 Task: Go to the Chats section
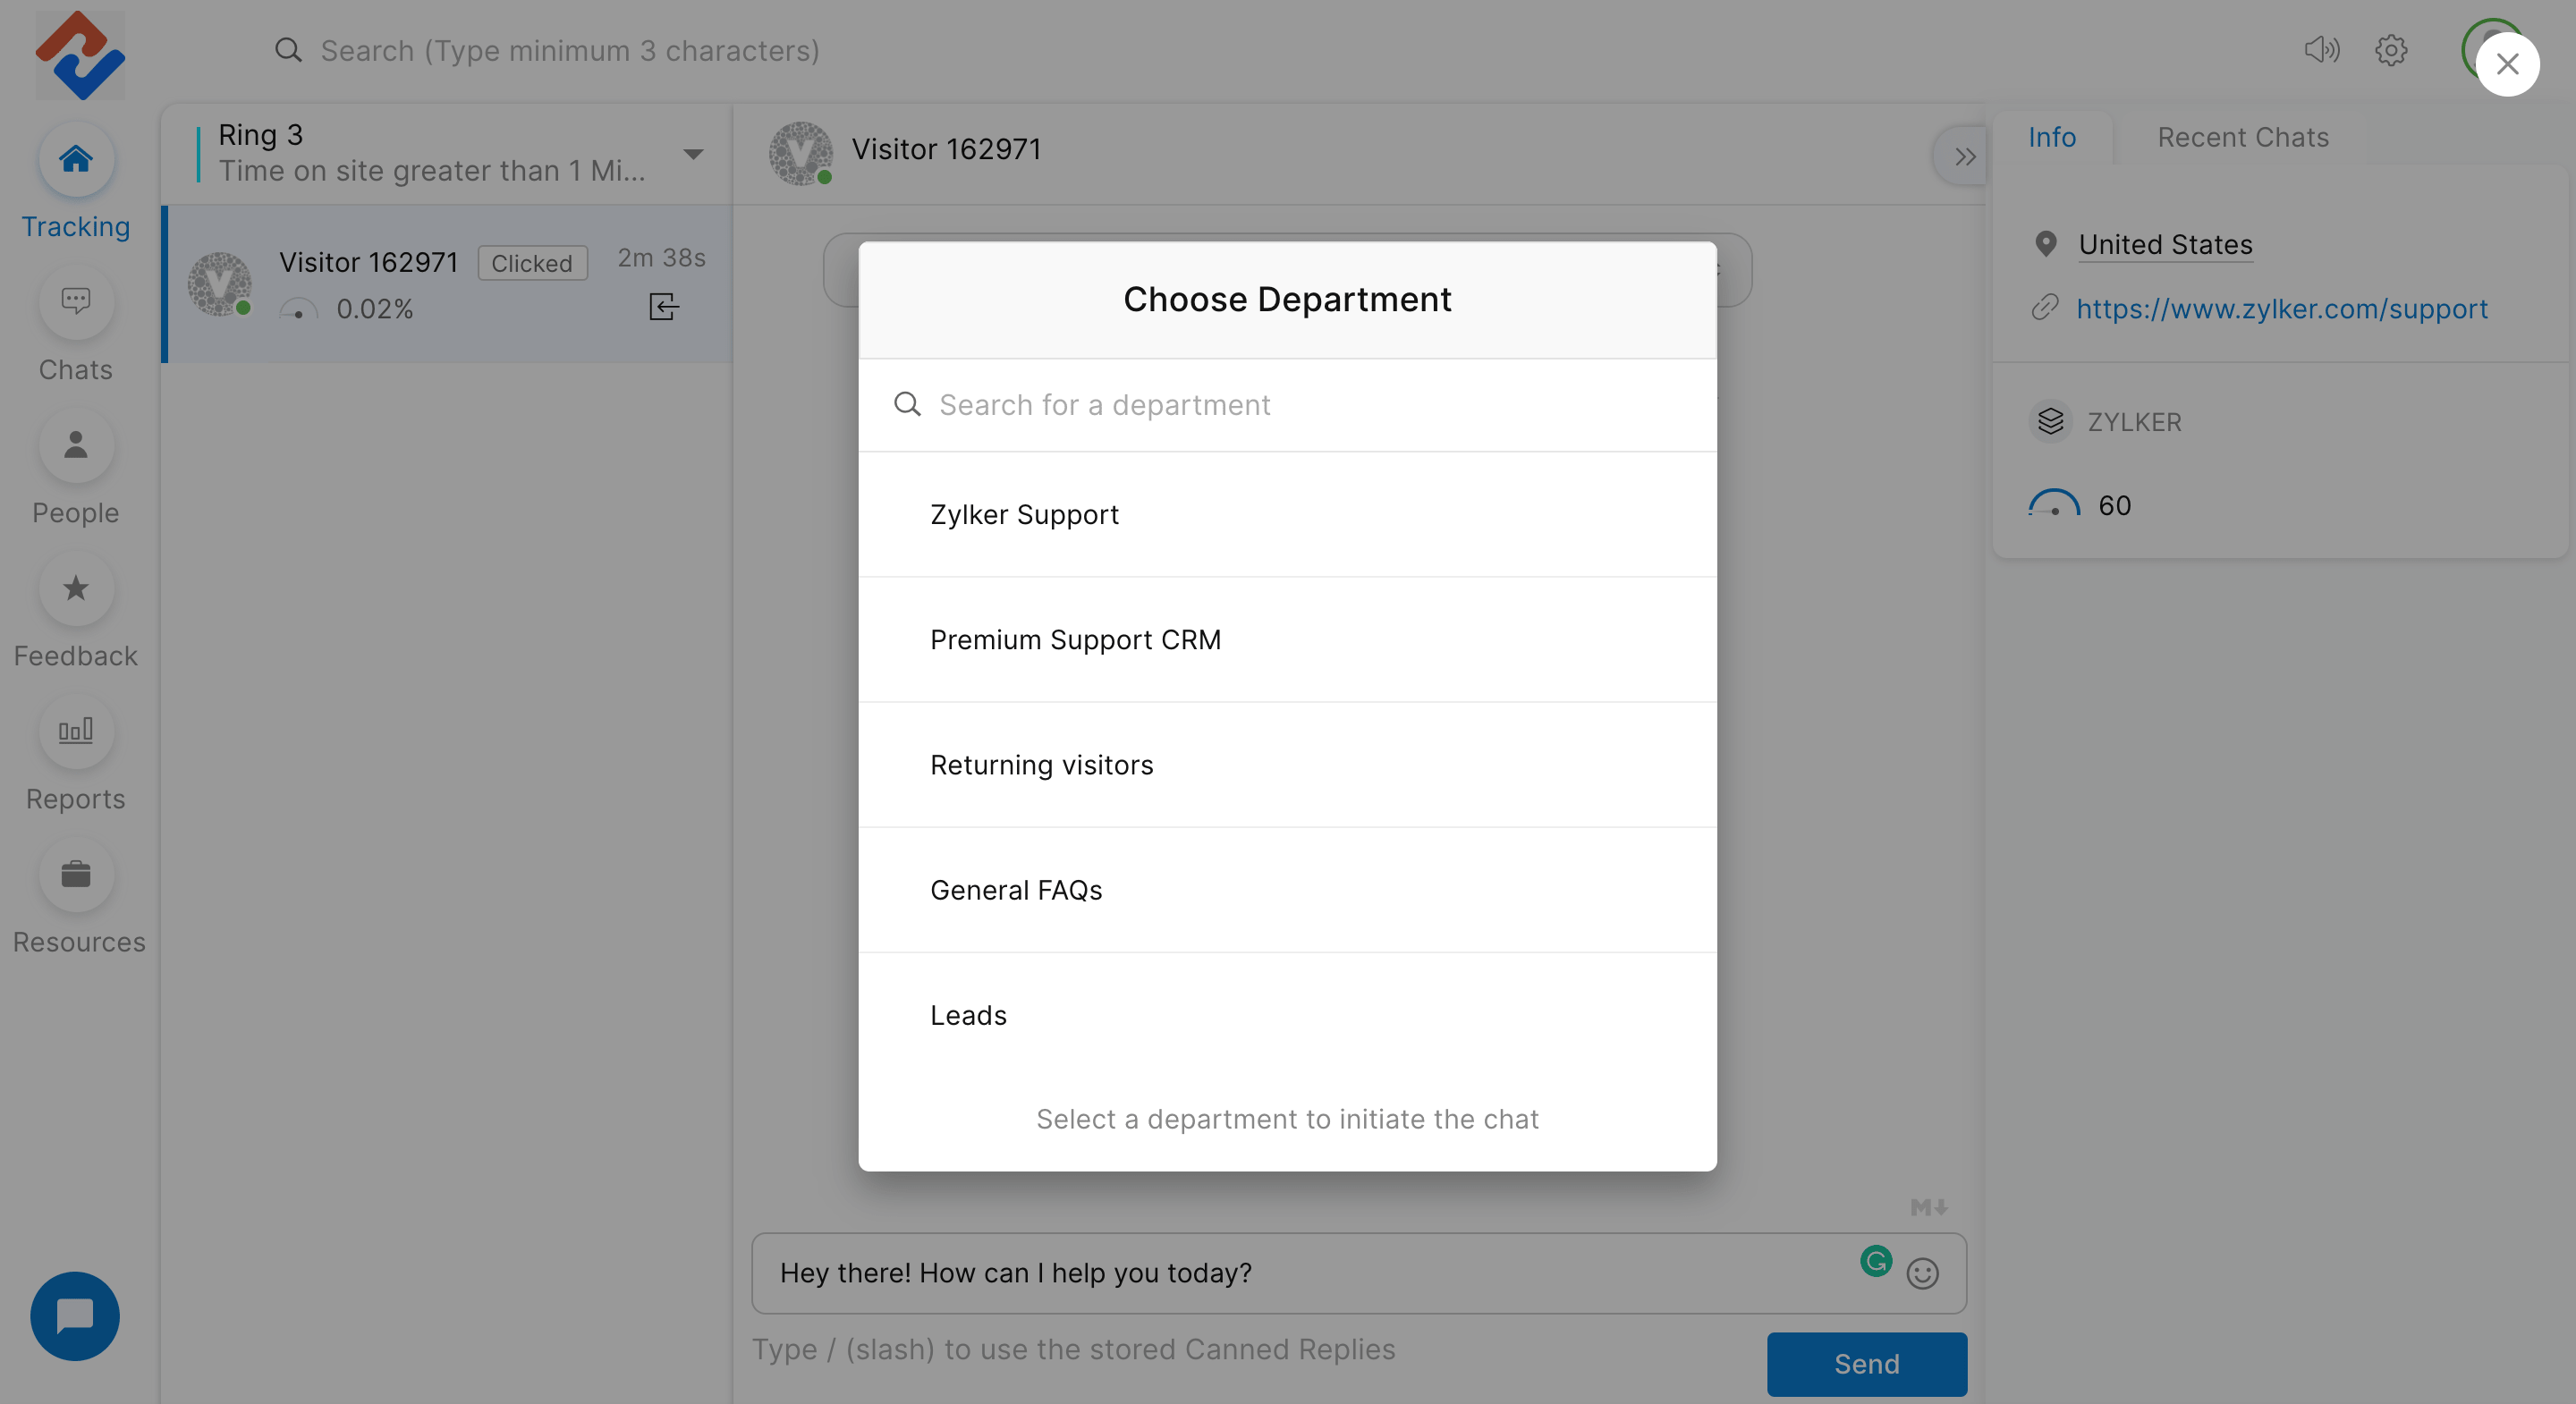click(x=75, y=303)
